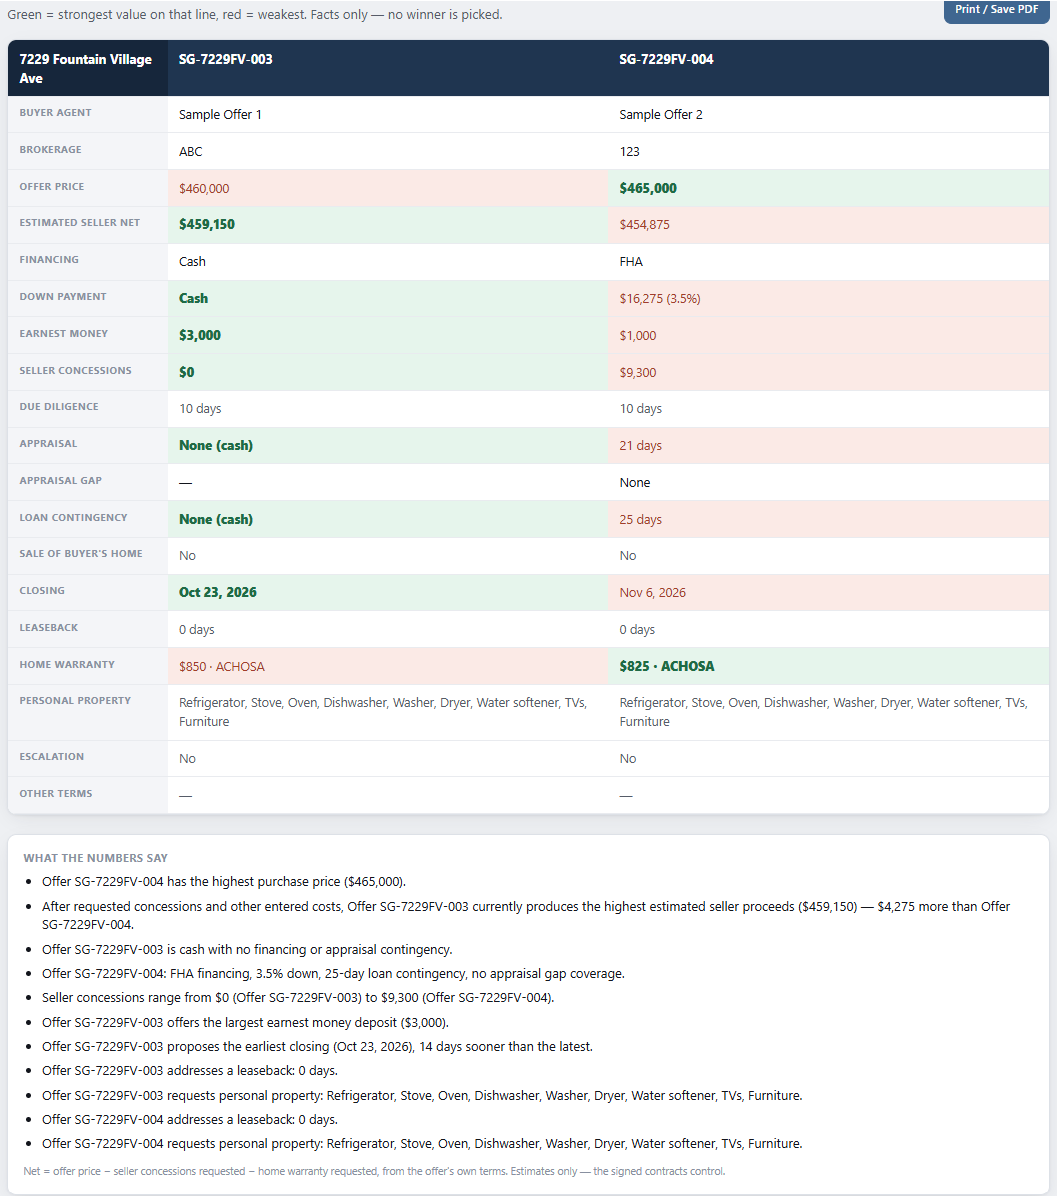Image resolution: width=1057 pixels, height=1197 pixels.
Task: Select the seller concessions range bullet
Action: point(298,998)
